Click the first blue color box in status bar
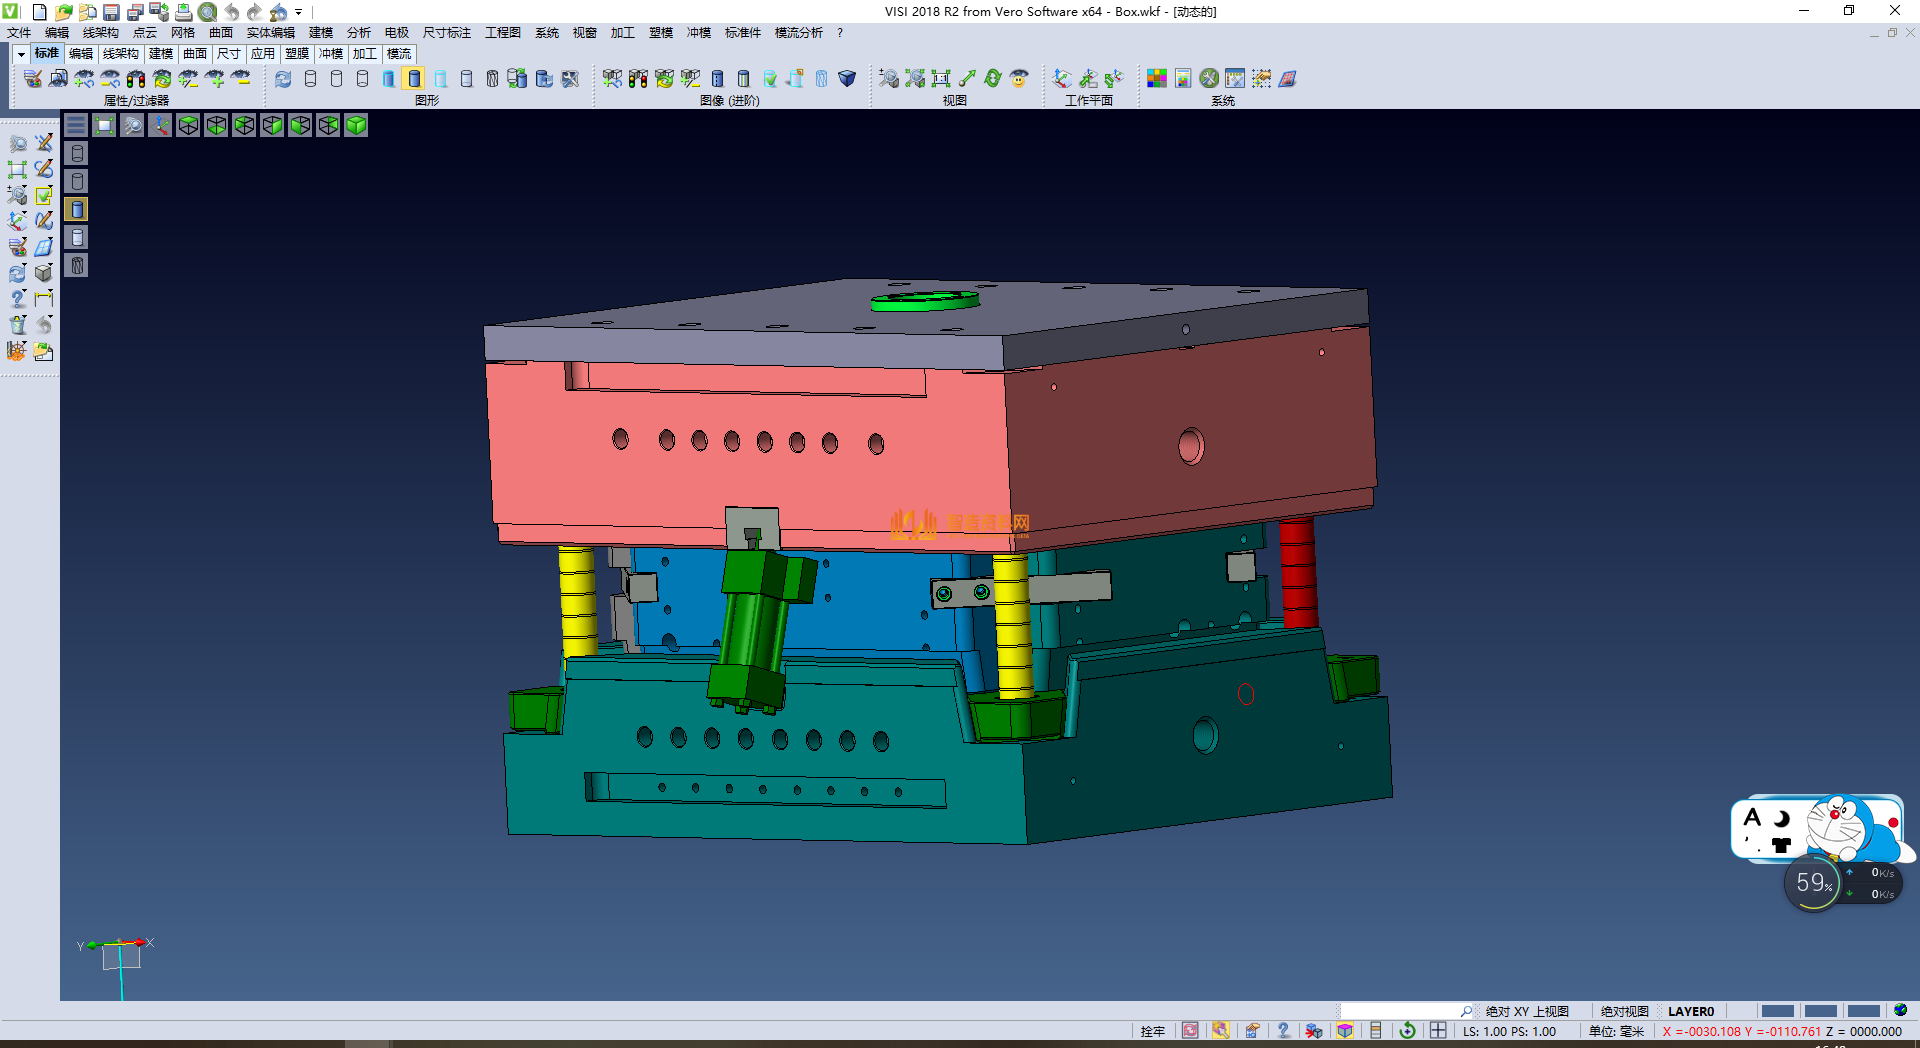The width and height of the screenshot is (1920, 1048). (1777, 1011)
